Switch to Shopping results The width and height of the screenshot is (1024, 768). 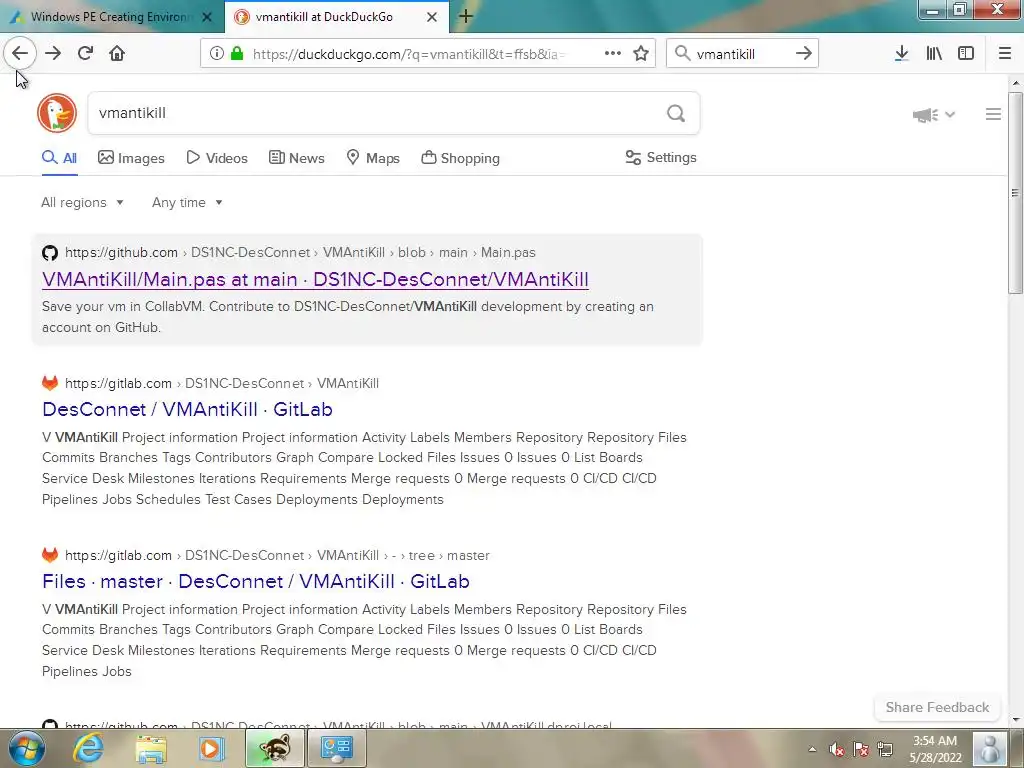[x=460, y=158]
